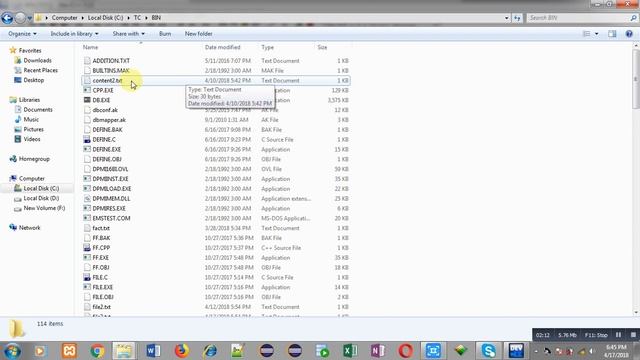Open the Share with dropdown

(129, 34)
